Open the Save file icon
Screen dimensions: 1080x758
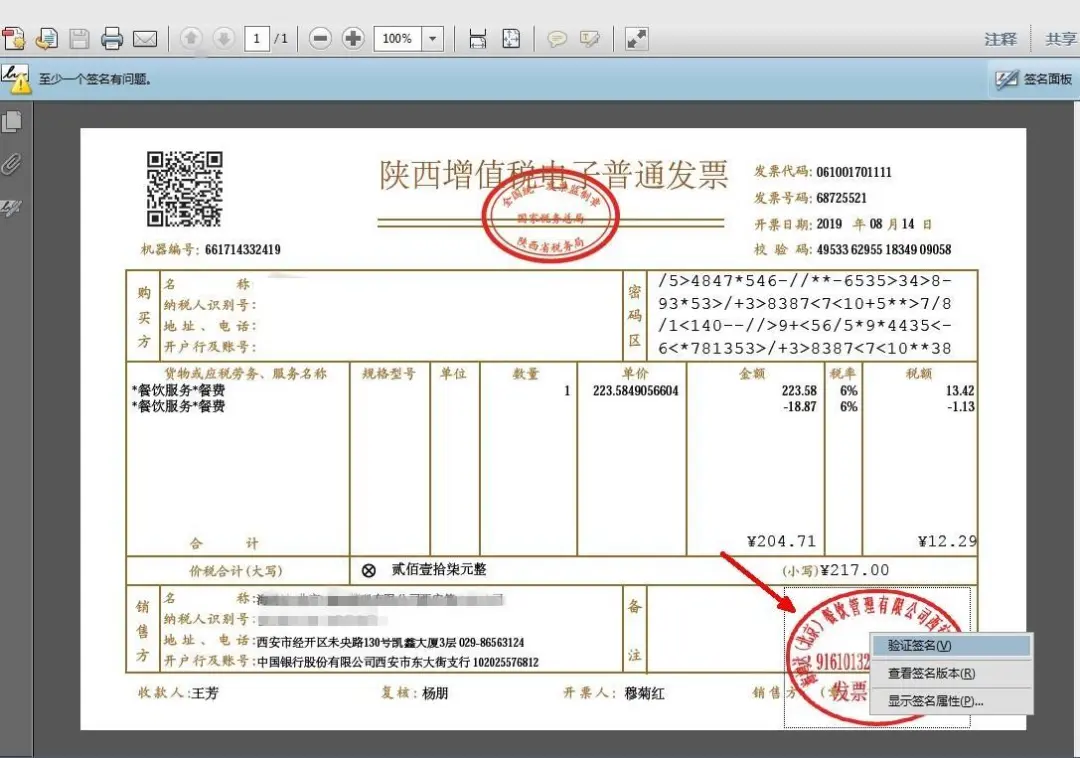click(80, 38)
